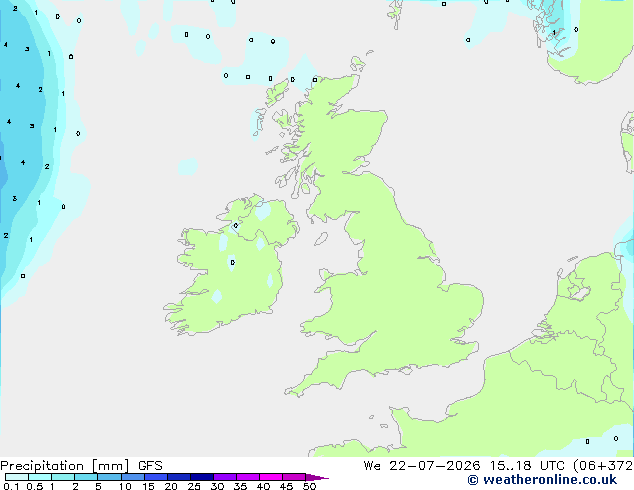Select the 40–45 mm magenta legend swatch

[x=271, y=477]
